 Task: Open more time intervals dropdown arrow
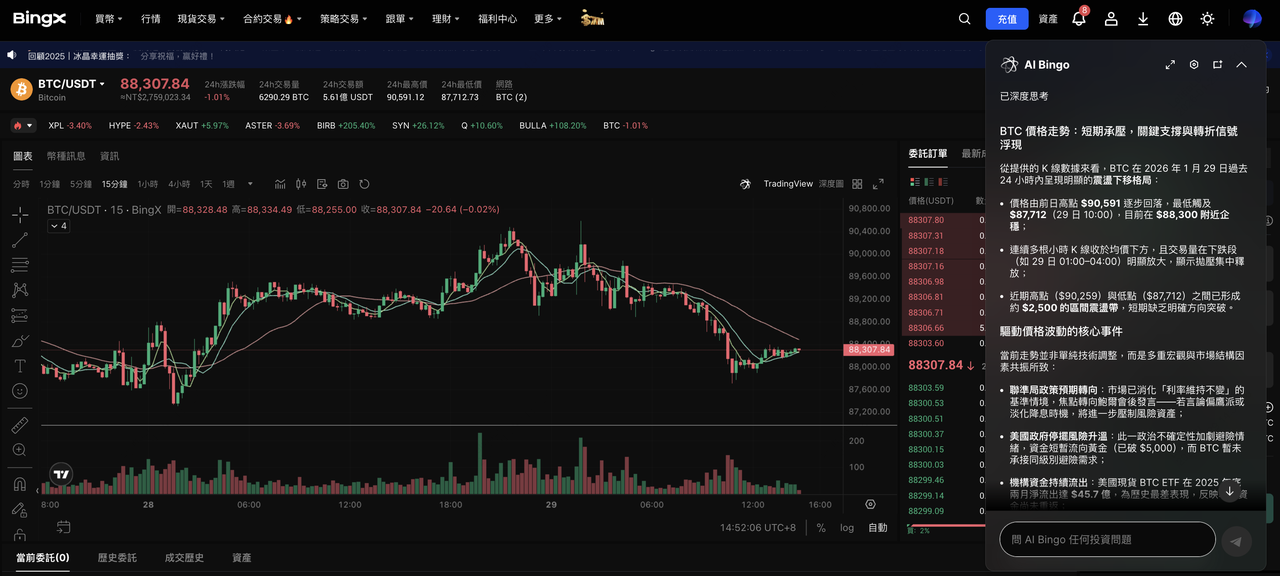pos(250,184)
